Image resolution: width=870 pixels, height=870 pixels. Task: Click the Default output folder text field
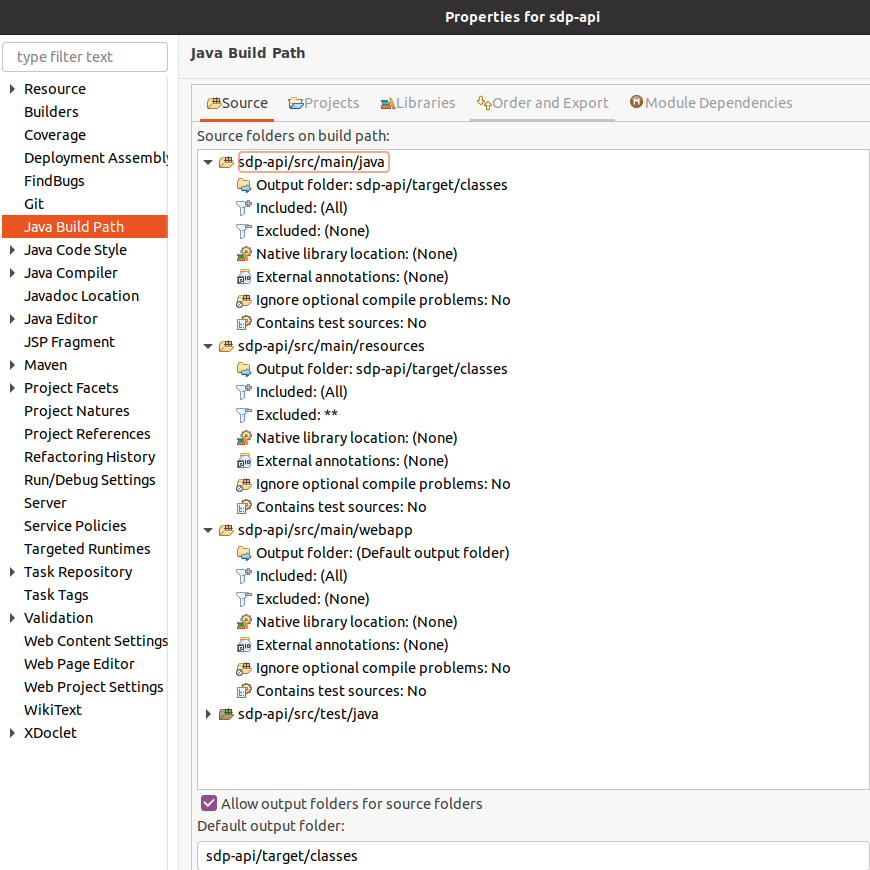coord(533,856)
